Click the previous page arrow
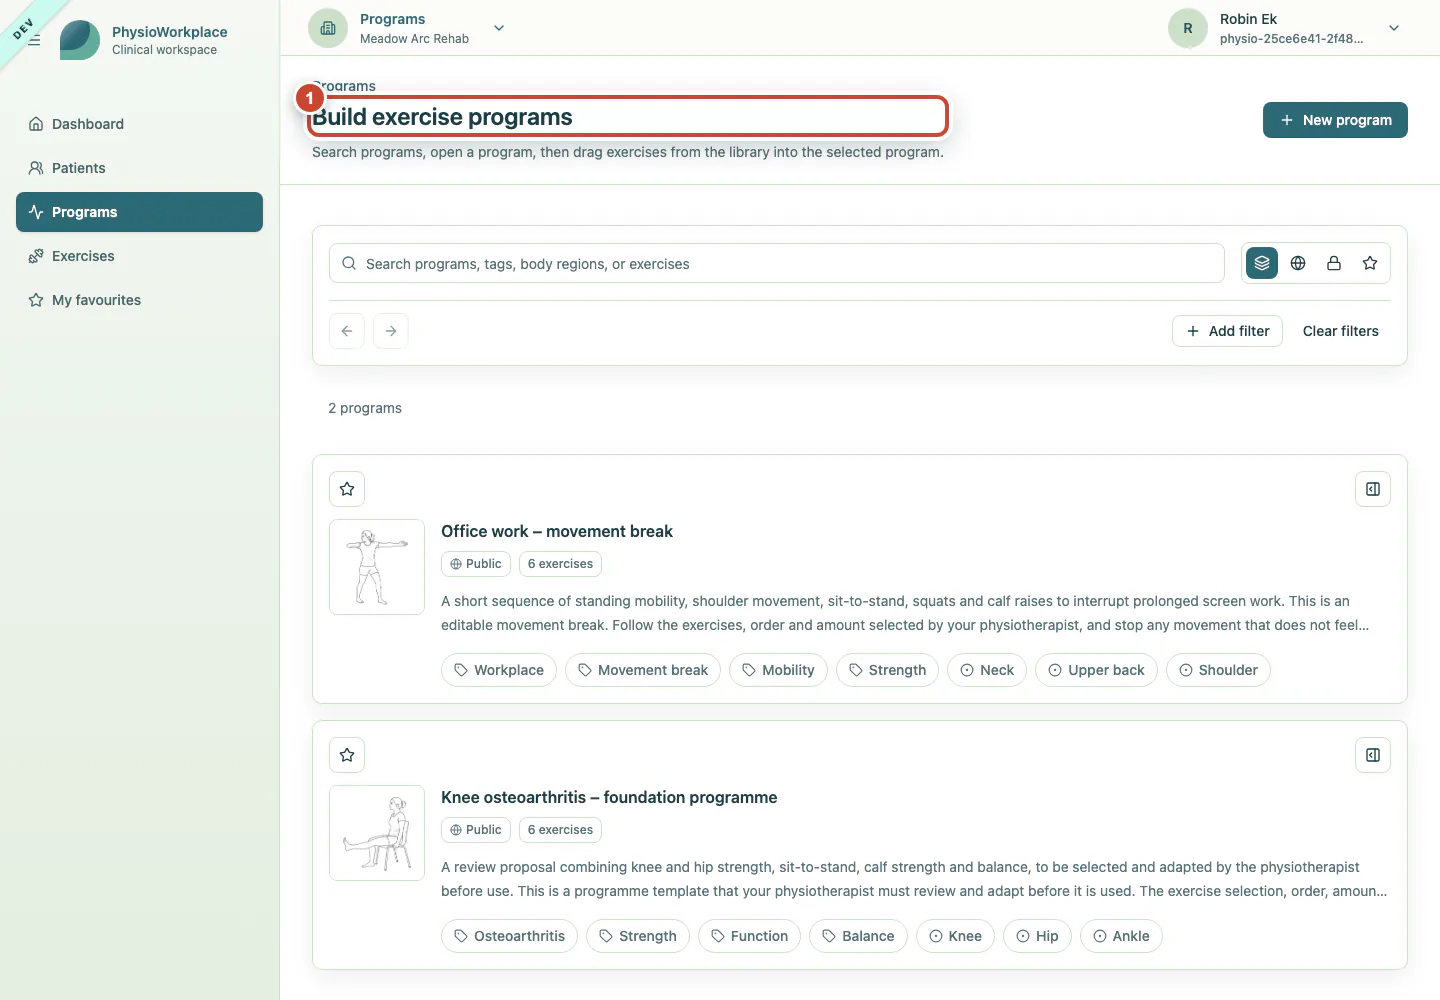Viewport: 1440px width, 1000px height. tap(347, 331)
